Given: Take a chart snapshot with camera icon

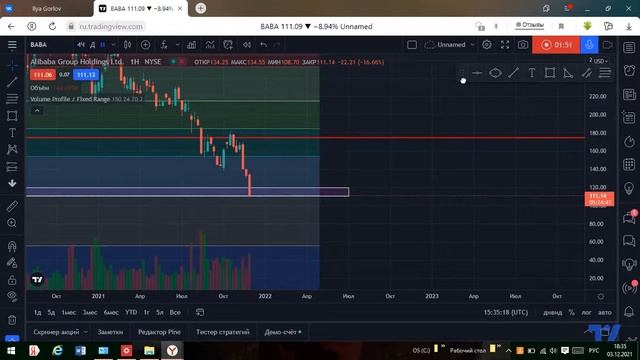Looking at the screenshot, I should [523, 45].
